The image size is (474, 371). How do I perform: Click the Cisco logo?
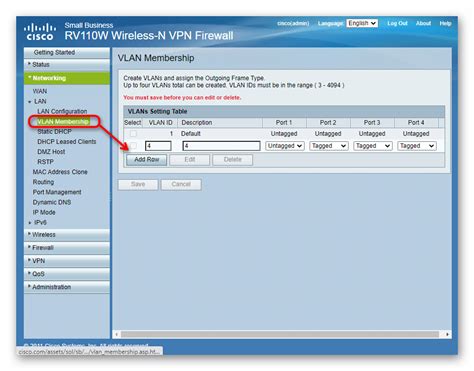pos(40,32)
